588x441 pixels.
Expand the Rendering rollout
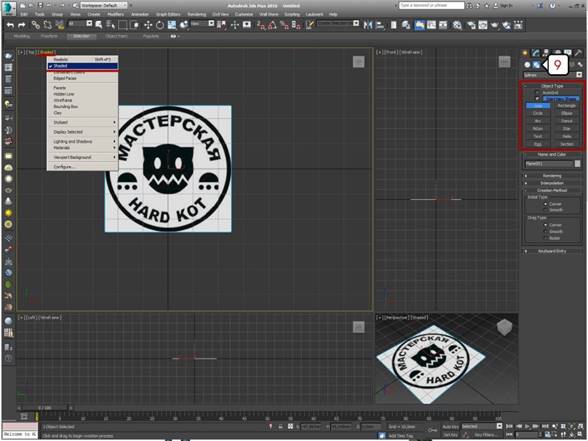tap(552, 176)
